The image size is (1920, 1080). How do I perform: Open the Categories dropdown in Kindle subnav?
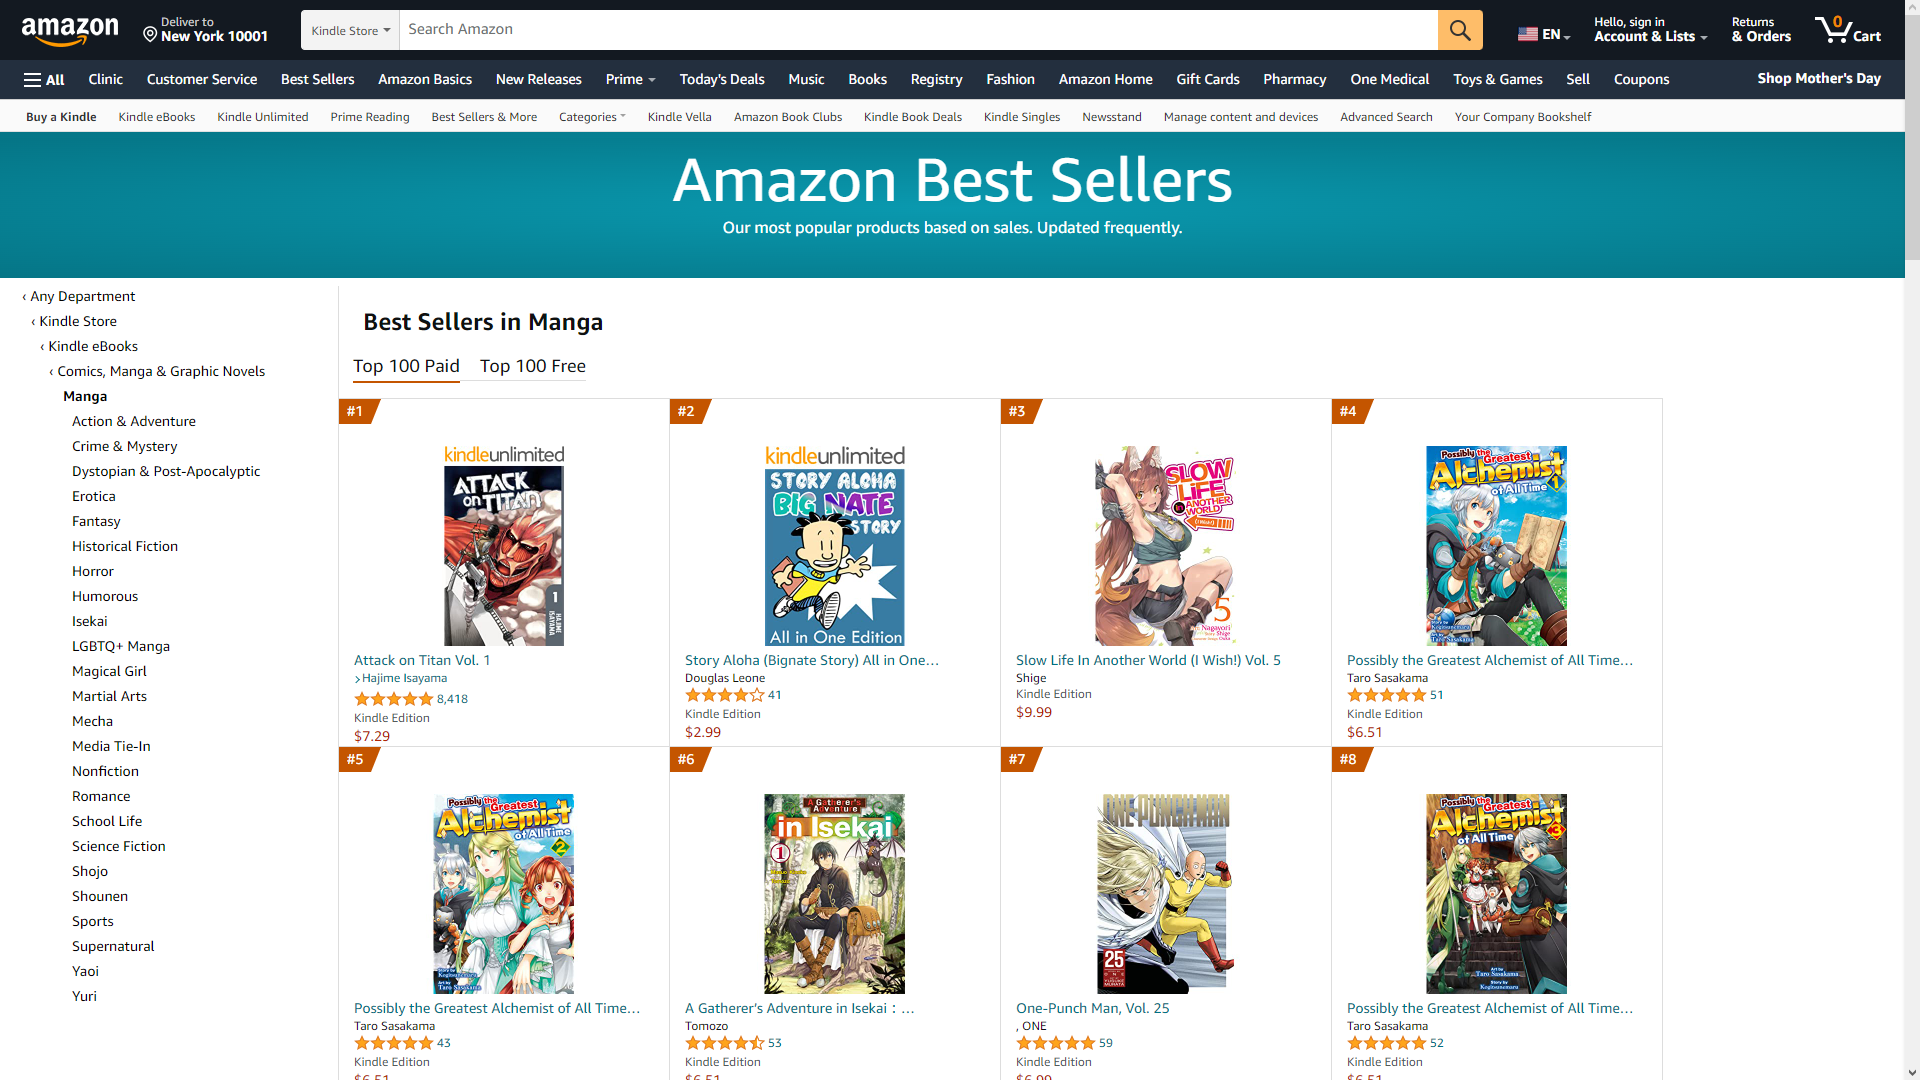[592, 117]
